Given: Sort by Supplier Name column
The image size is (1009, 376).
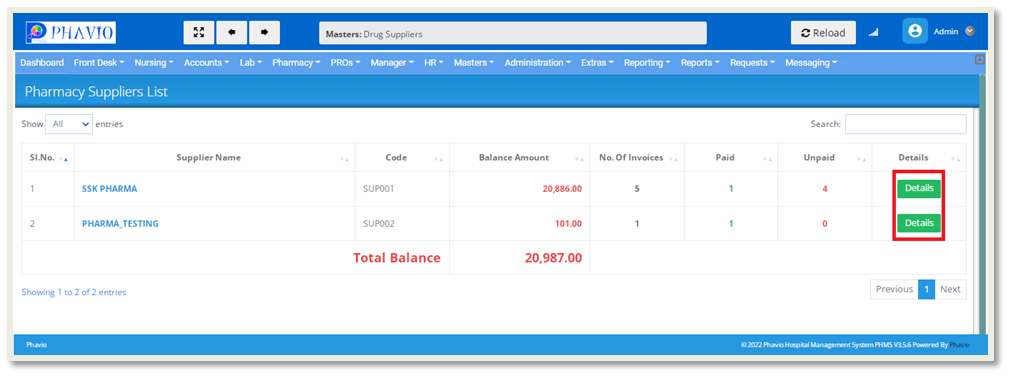Looking at the screenshot, I should tap(214, 158).
